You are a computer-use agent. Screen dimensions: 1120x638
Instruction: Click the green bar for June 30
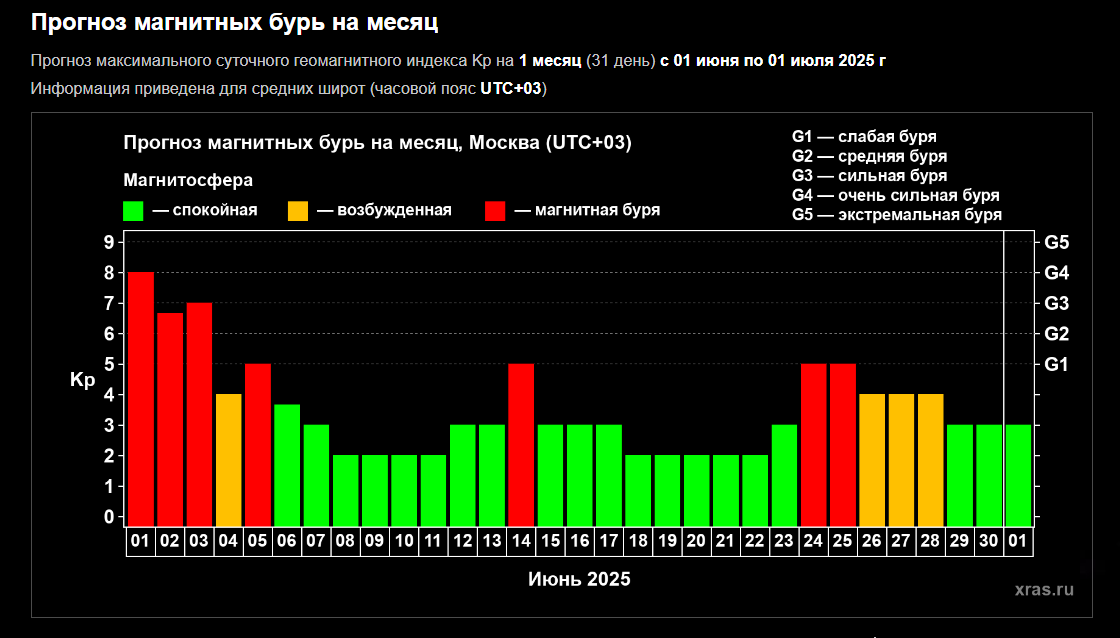pos(989,476)
